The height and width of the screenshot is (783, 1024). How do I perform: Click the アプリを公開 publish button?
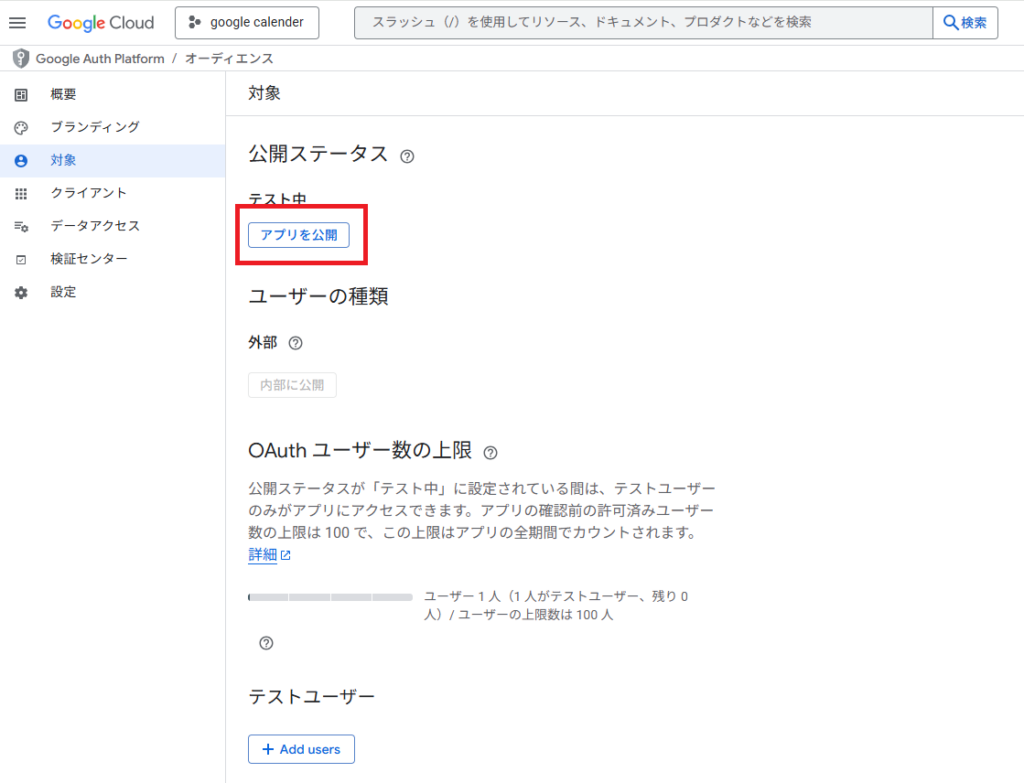(298, 235)
